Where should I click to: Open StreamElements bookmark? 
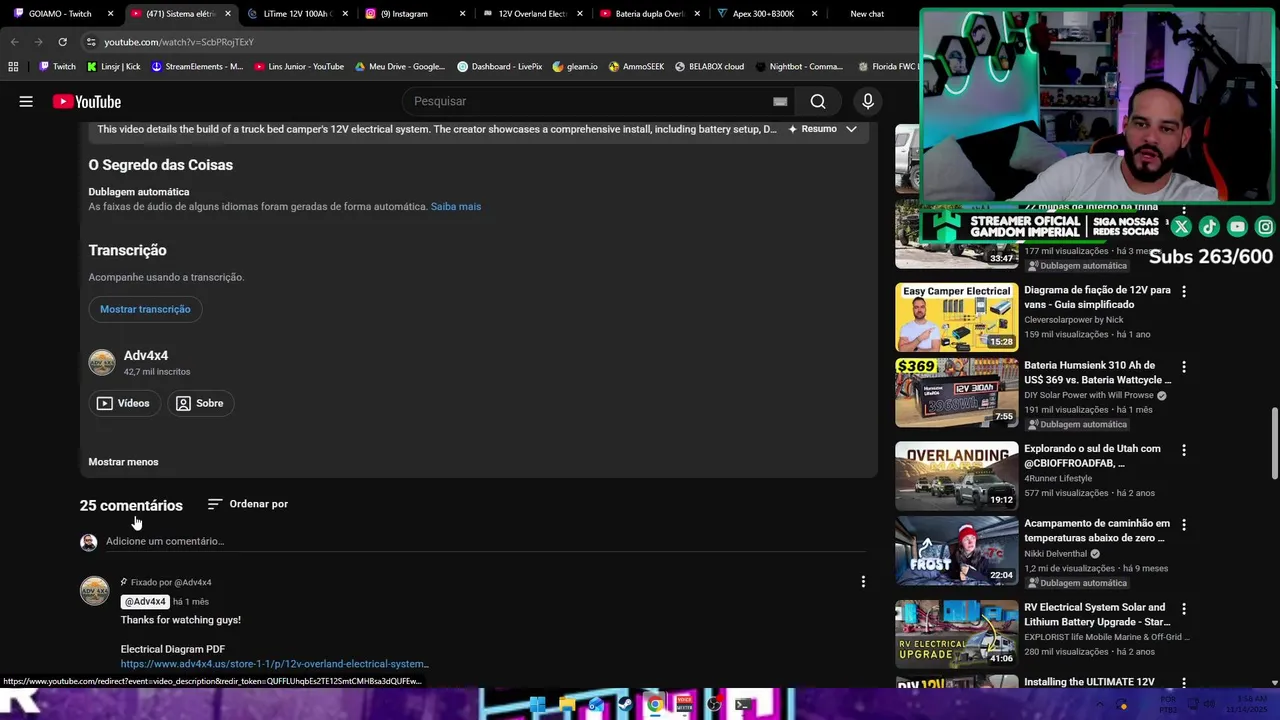coord(197,67)
